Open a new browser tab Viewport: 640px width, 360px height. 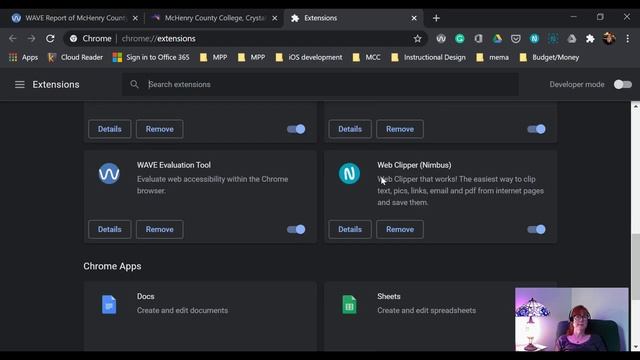[x=436, y=18]
